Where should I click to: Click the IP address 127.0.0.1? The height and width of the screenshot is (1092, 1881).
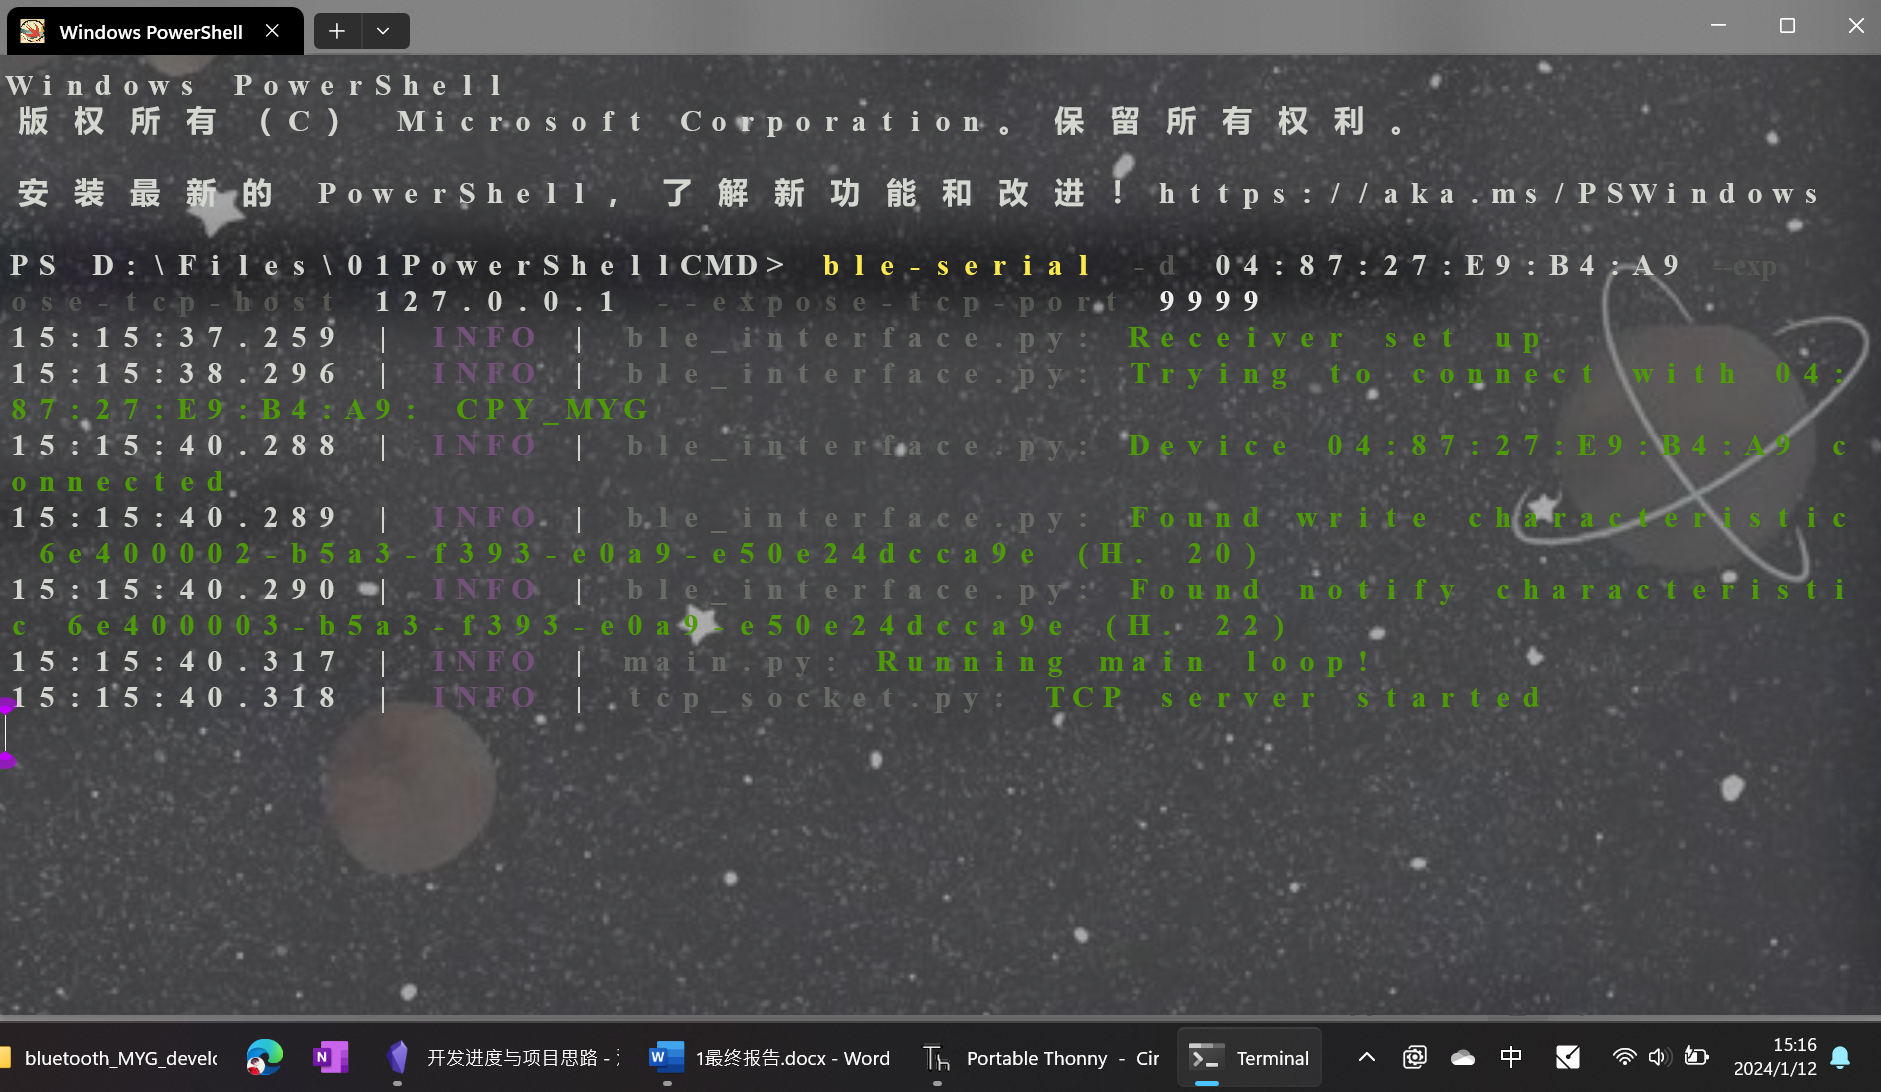click(x=495, y=302)
